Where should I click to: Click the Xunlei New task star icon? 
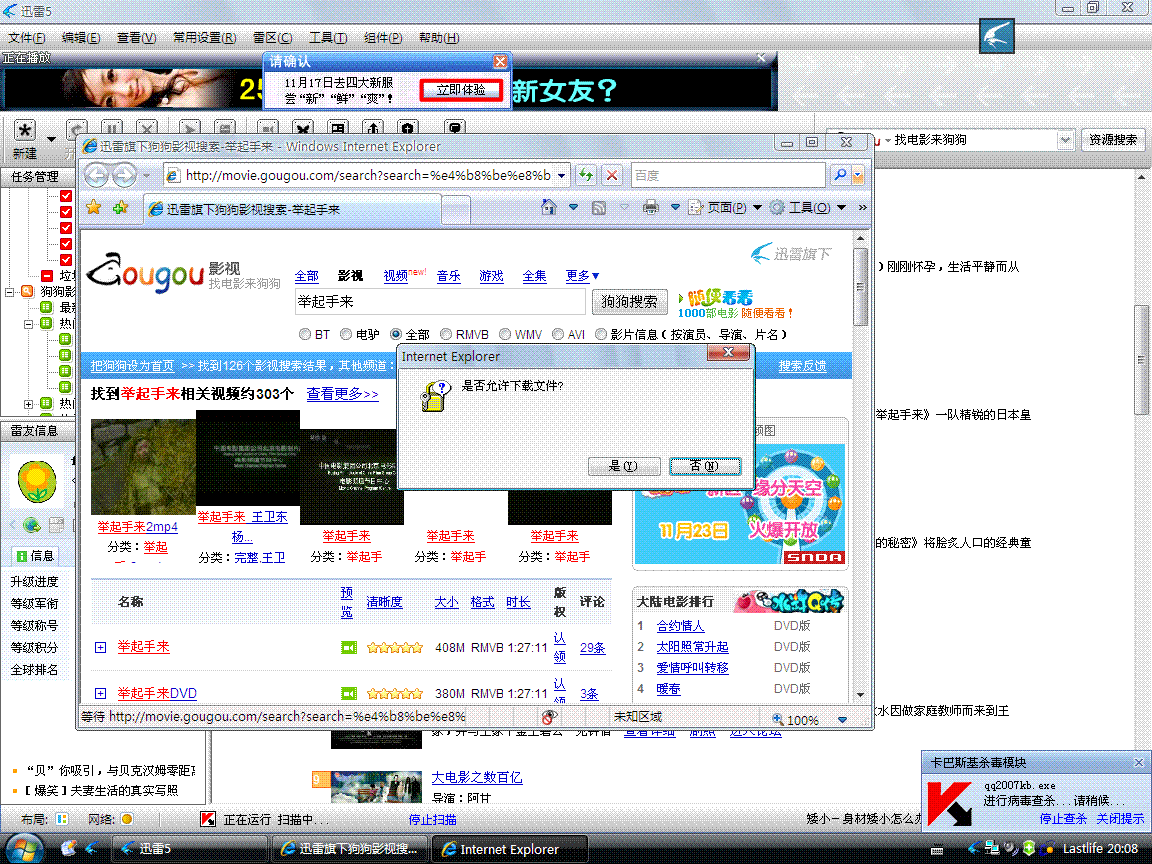[25, 131]
